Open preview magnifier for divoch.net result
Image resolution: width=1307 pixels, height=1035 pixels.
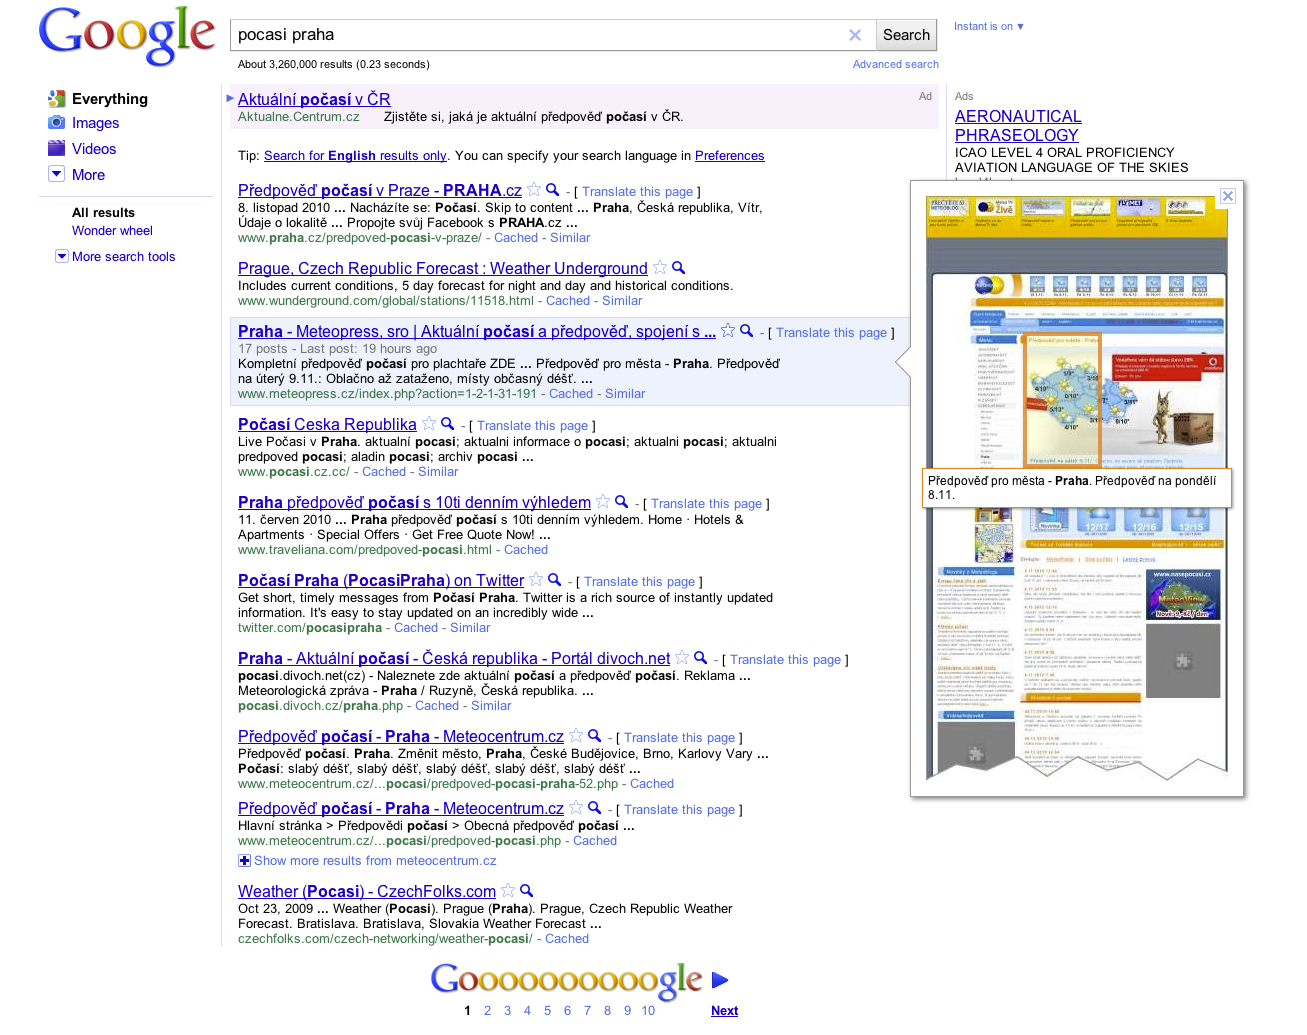click(x=700, y=657)
